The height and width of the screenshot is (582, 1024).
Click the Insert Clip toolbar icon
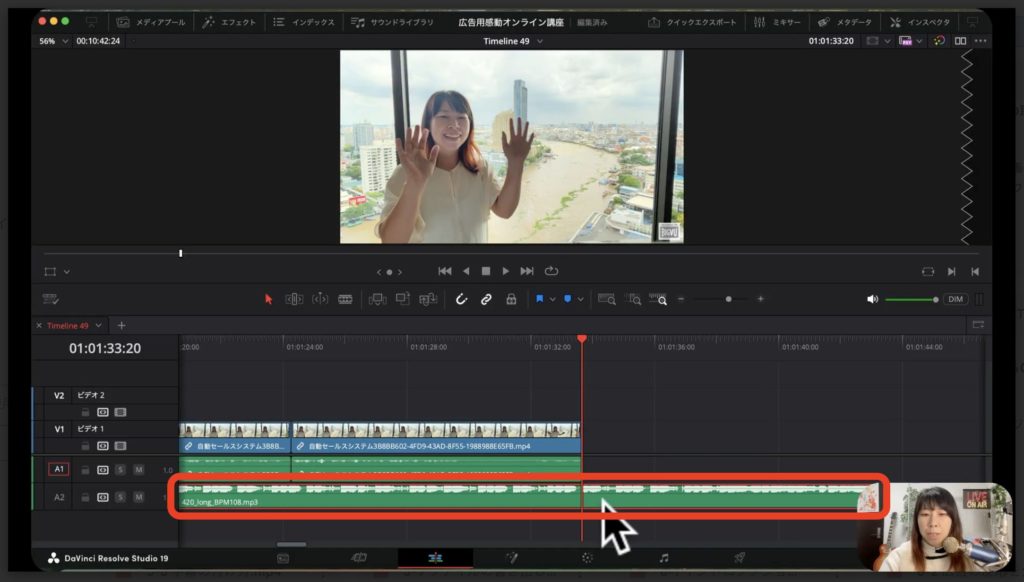(x=376, y=298)
